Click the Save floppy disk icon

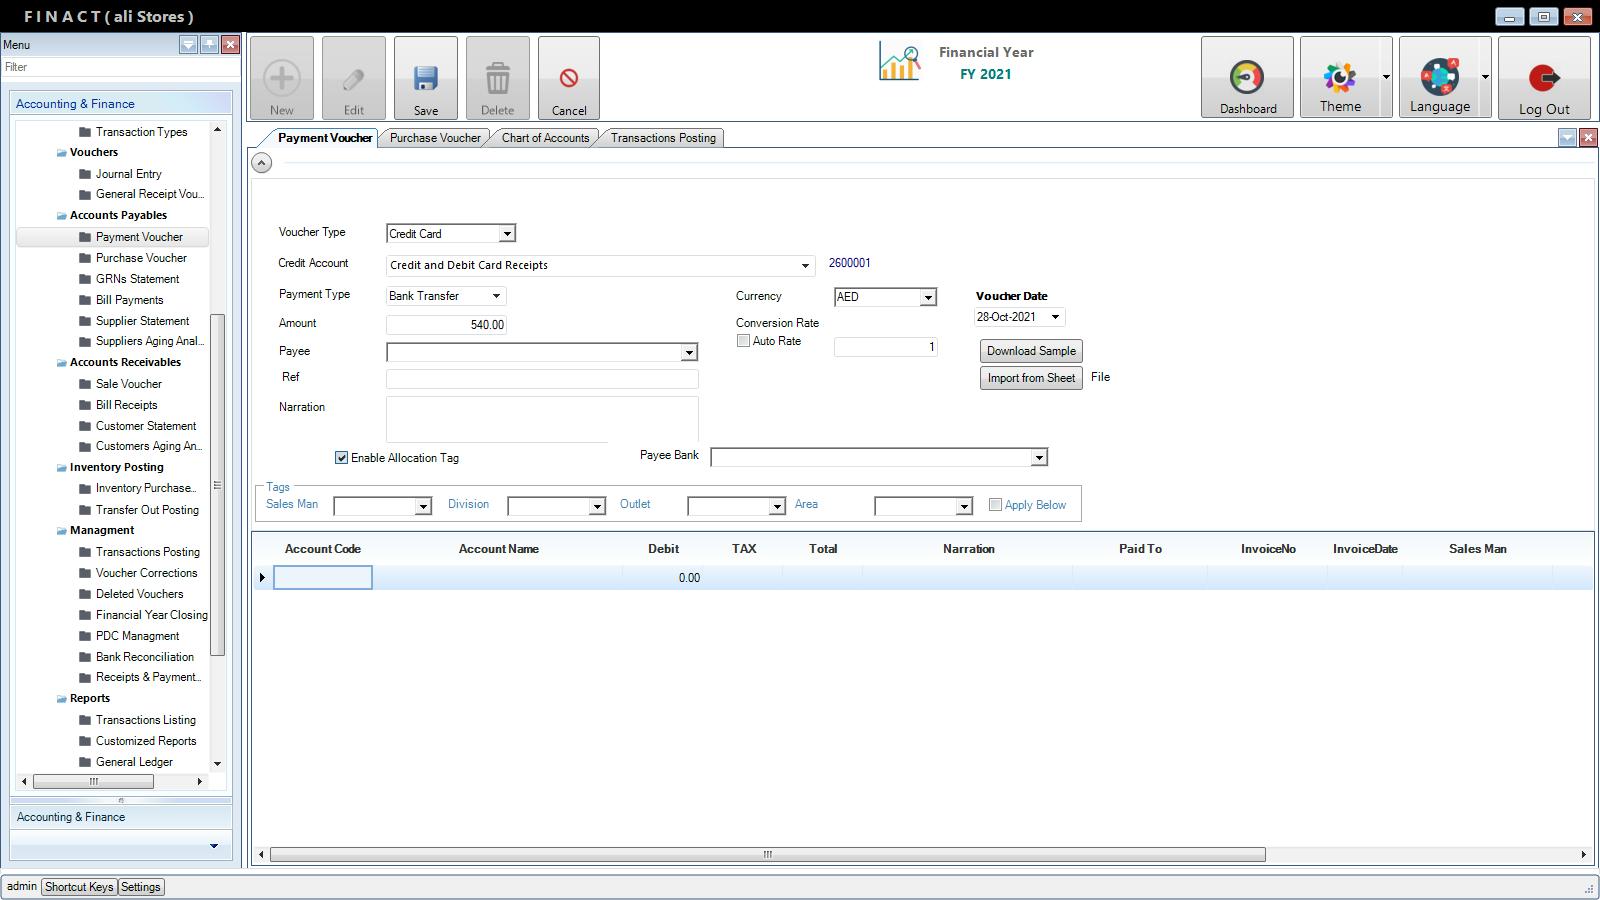pos(426,79)
